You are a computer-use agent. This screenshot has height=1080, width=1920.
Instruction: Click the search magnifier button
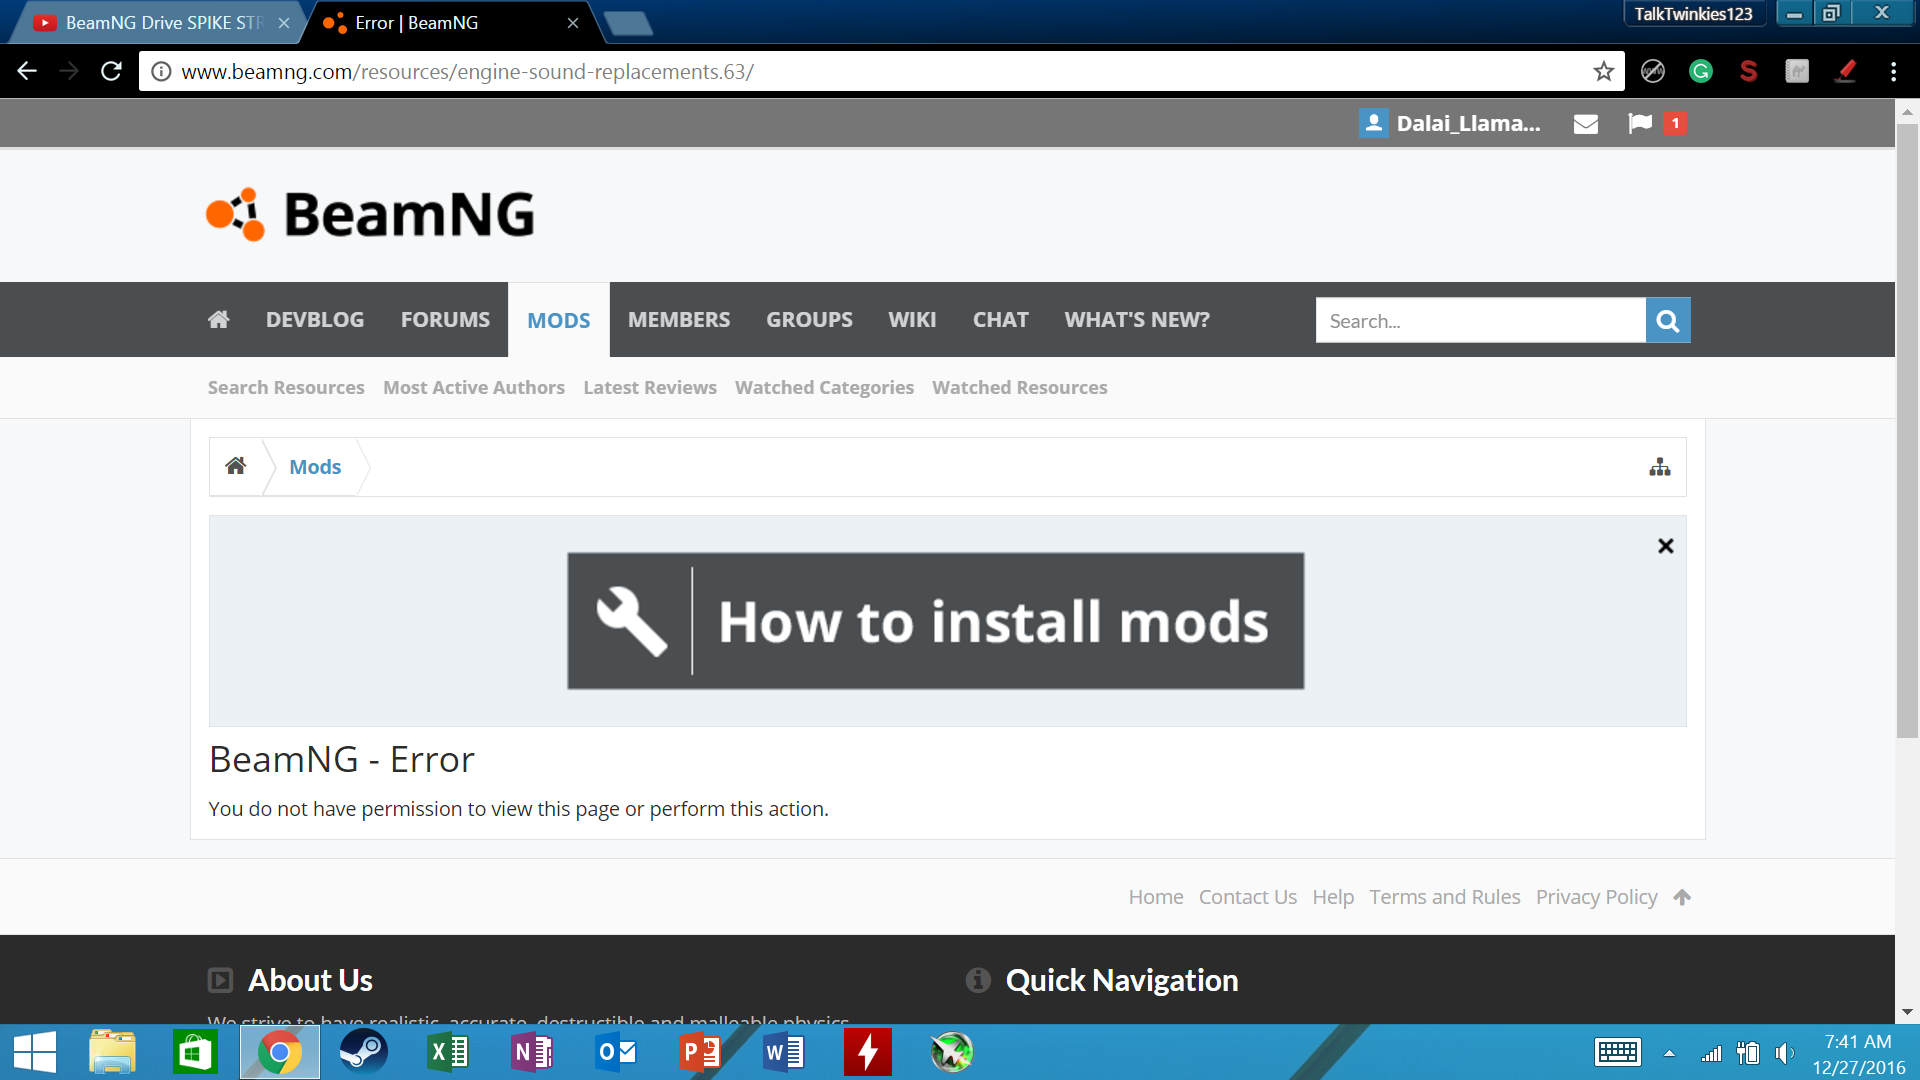tap(1667, 320)
